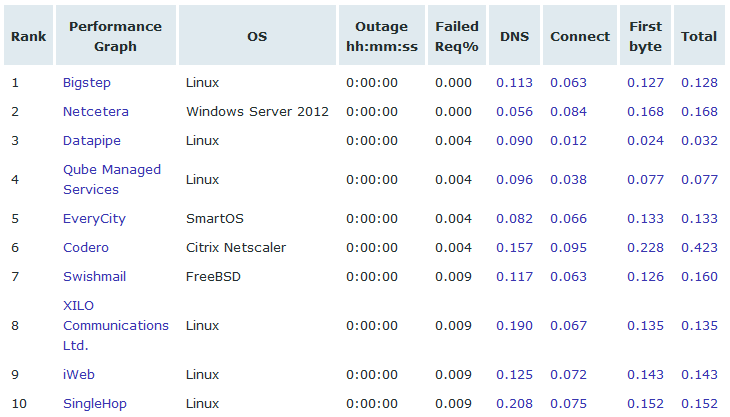The width and height of the screenshot is (730, 417).
Task: Open the Codero performance graph link
Action: [x=86, y=248]
